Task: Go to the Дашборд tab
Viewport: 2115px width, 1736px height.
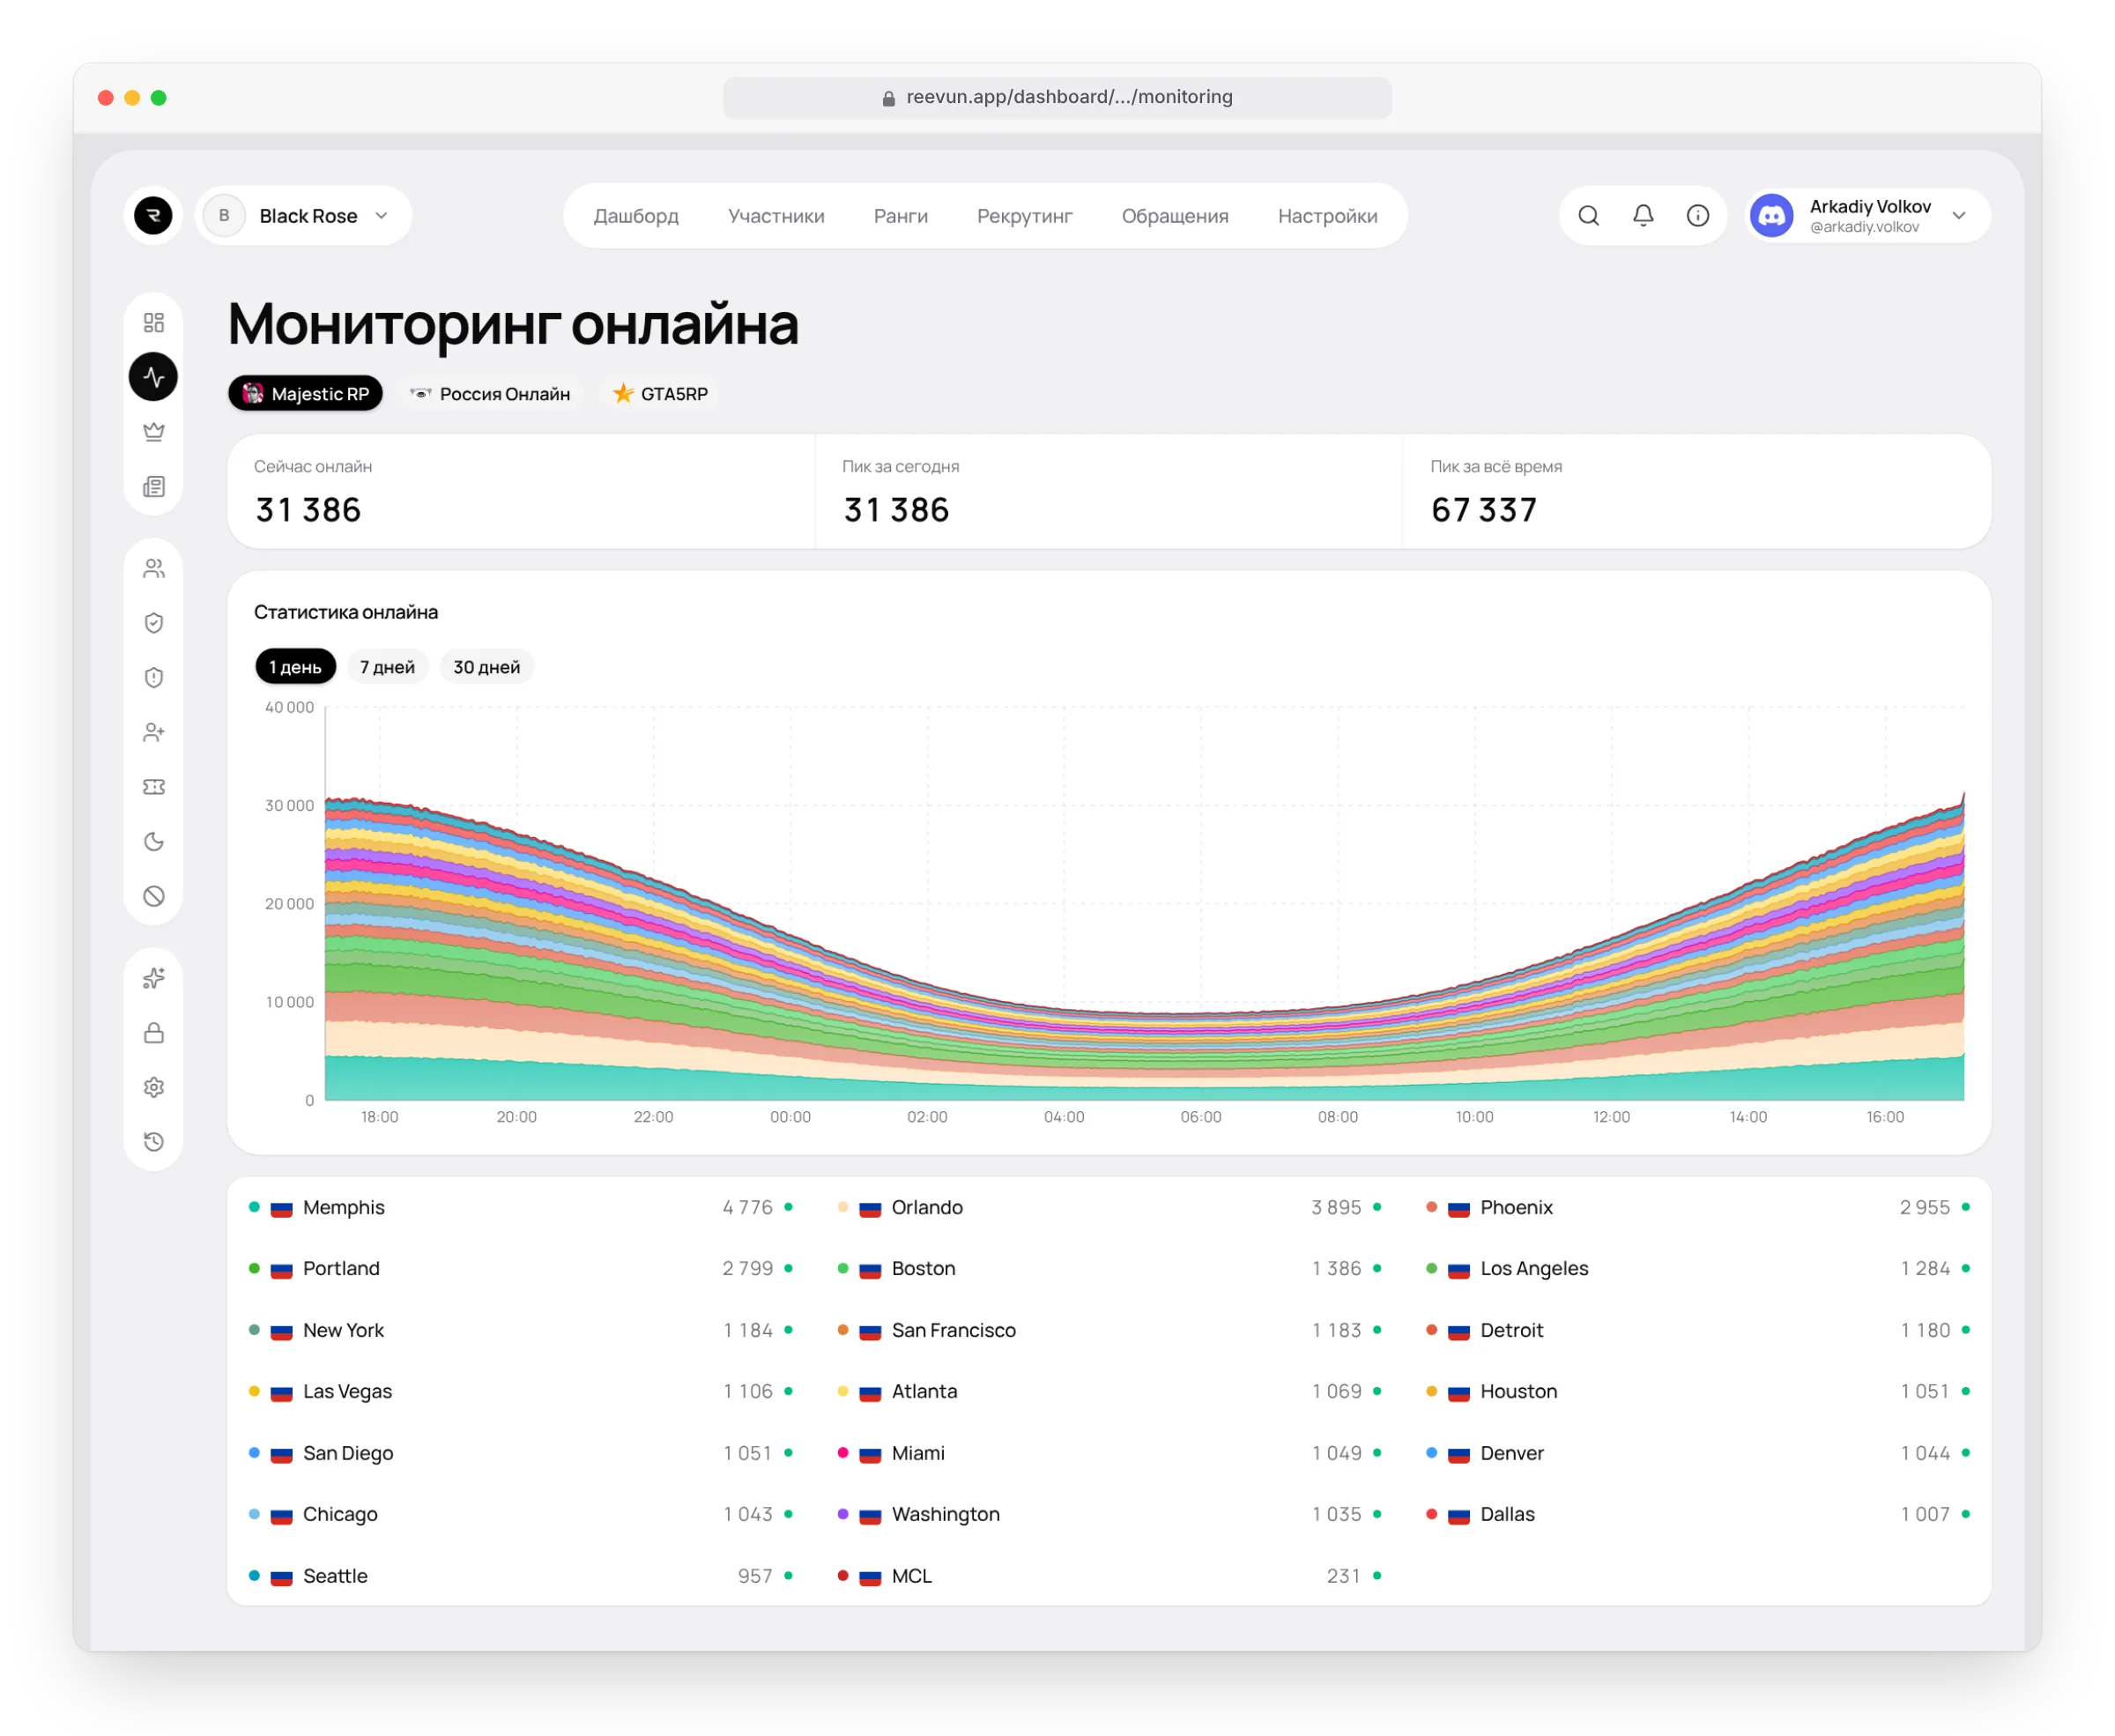Action: (x=636, y=216)
